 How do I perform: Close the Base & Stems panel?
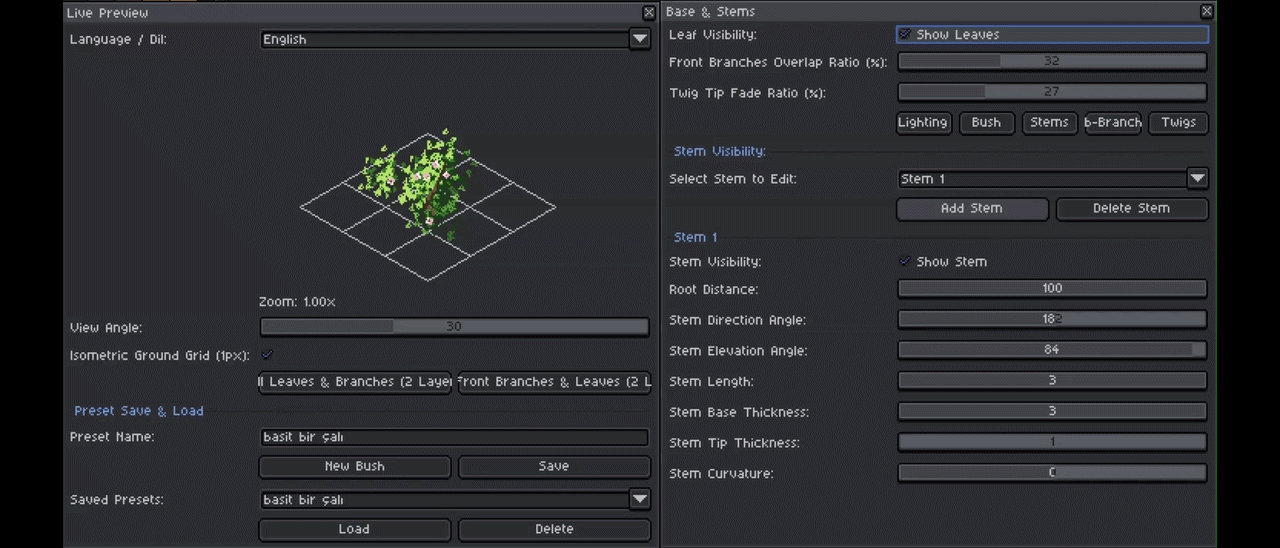pos(1207,12)
